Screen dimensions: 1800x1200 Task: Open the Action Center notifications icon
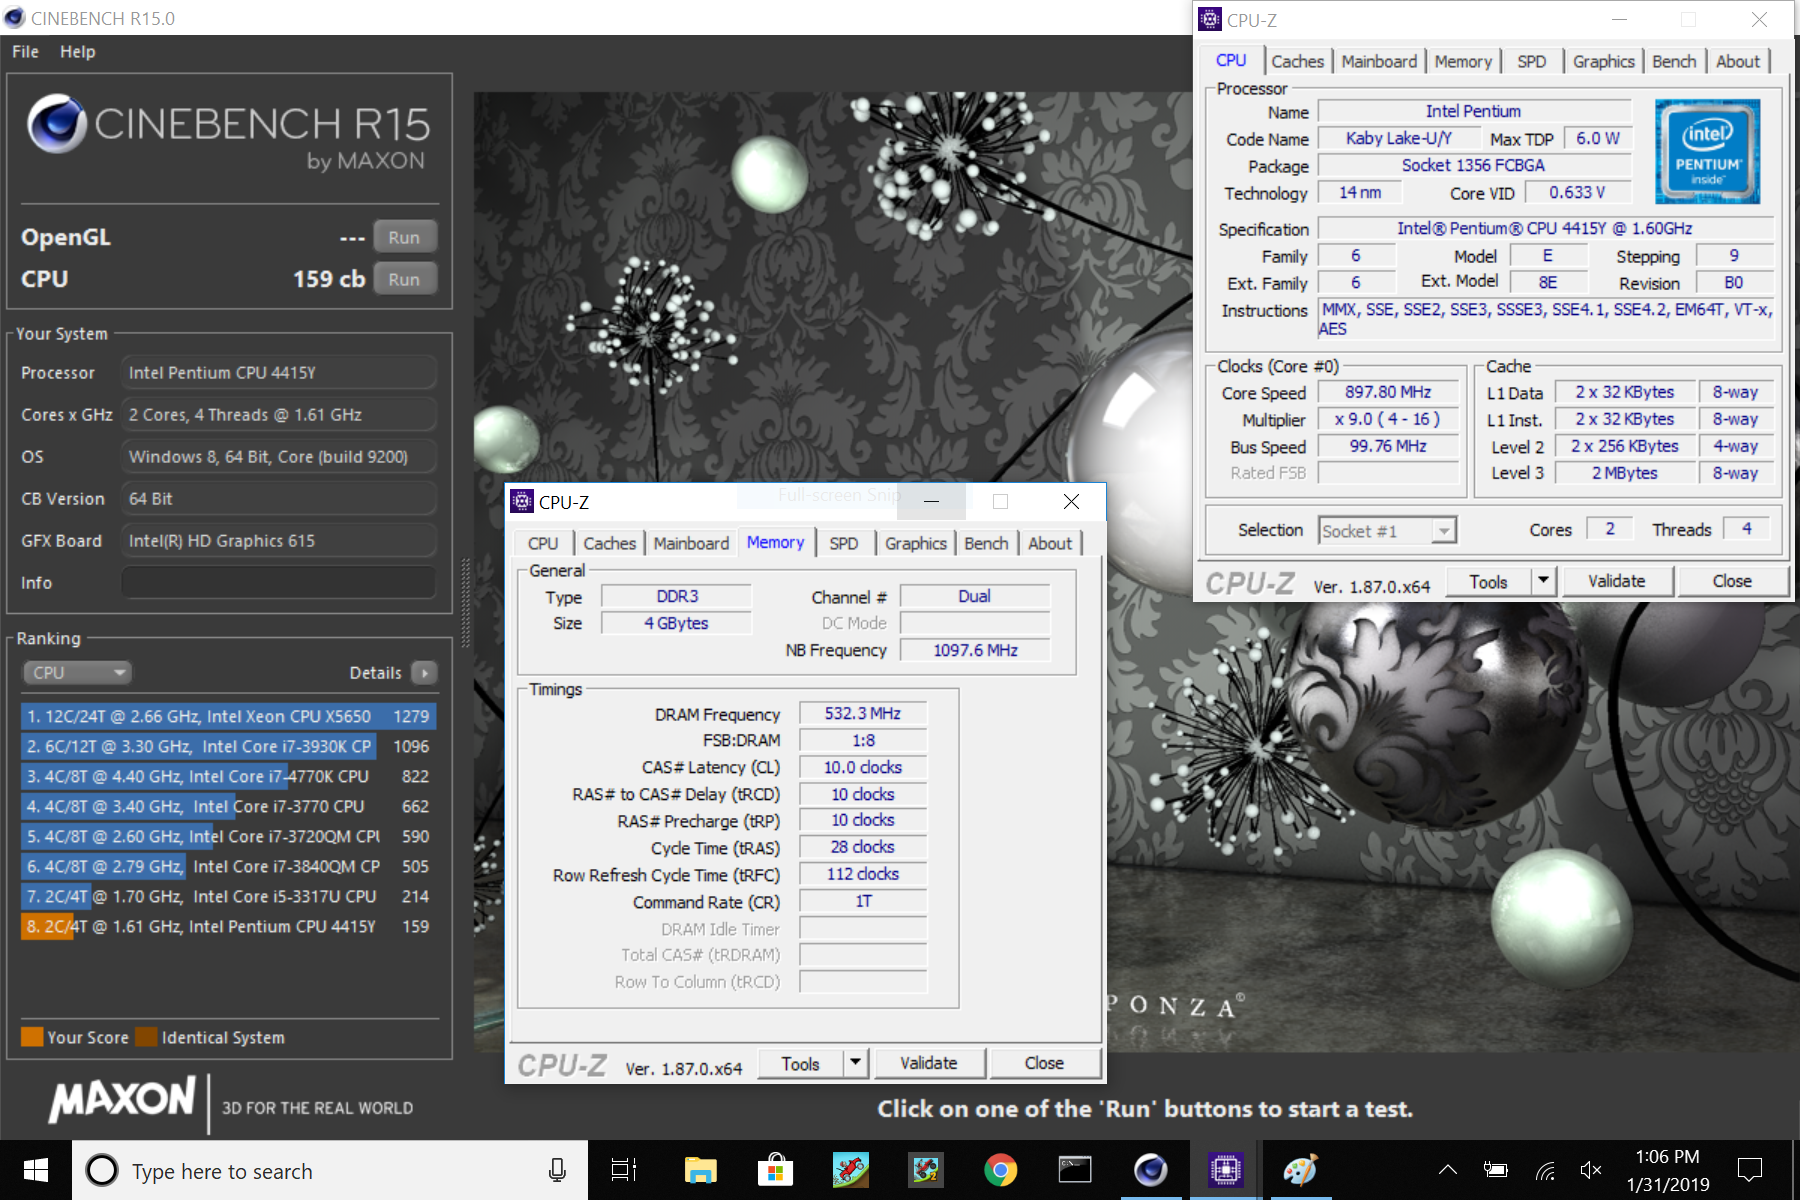click(x=1750, y=1170)
